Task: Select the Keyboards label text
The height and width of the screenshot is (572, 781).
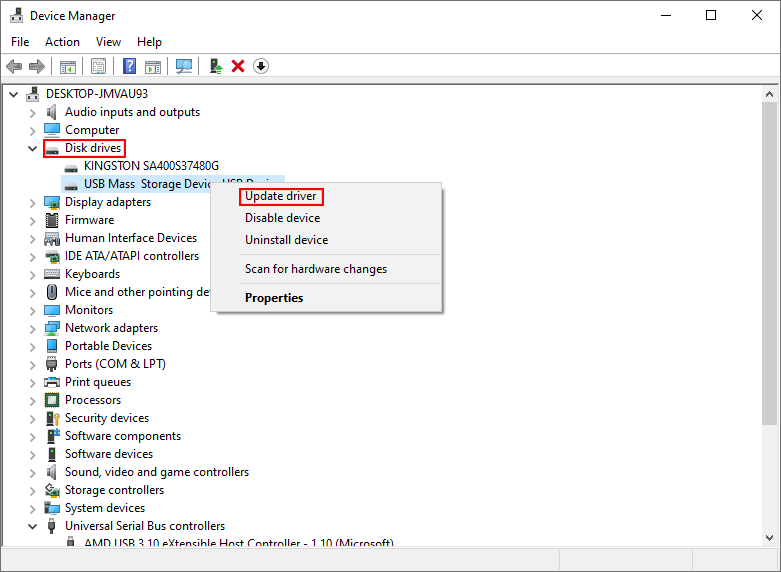Action: point(93,274)
